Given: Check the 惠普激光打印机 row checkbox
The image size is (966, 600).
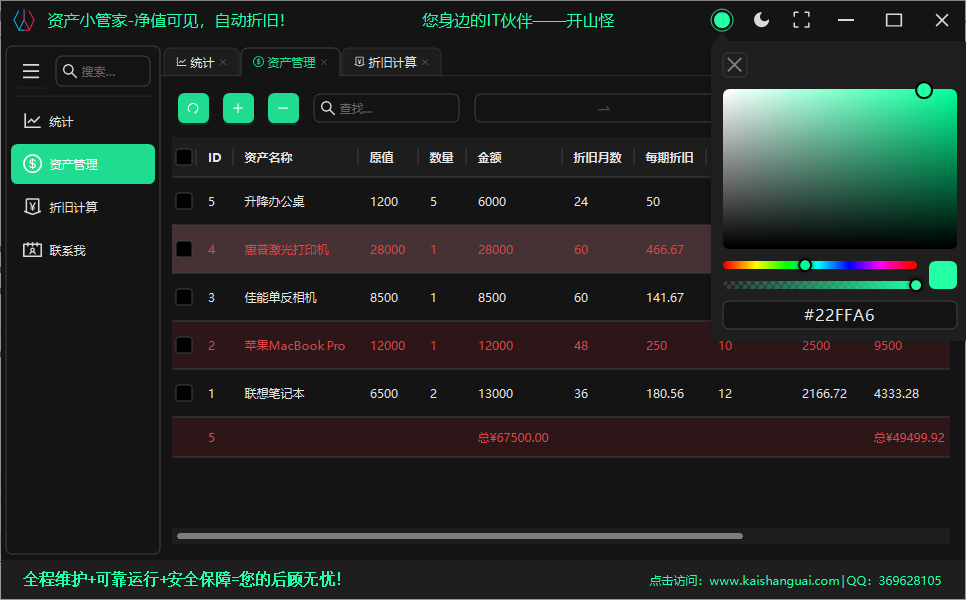Looking at the screenshot, I should (184, 249).
